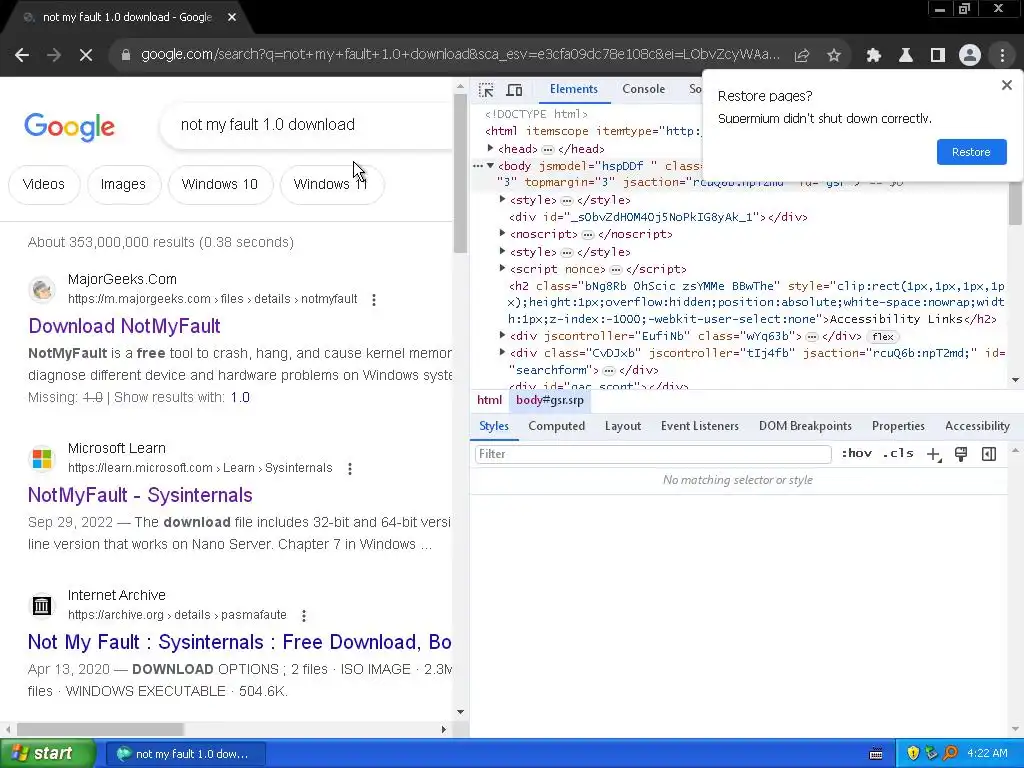Toggle device toolbar in DevTools
Image resolution: width=1024 pixels, height=768 pixels.
pos(515,90)
